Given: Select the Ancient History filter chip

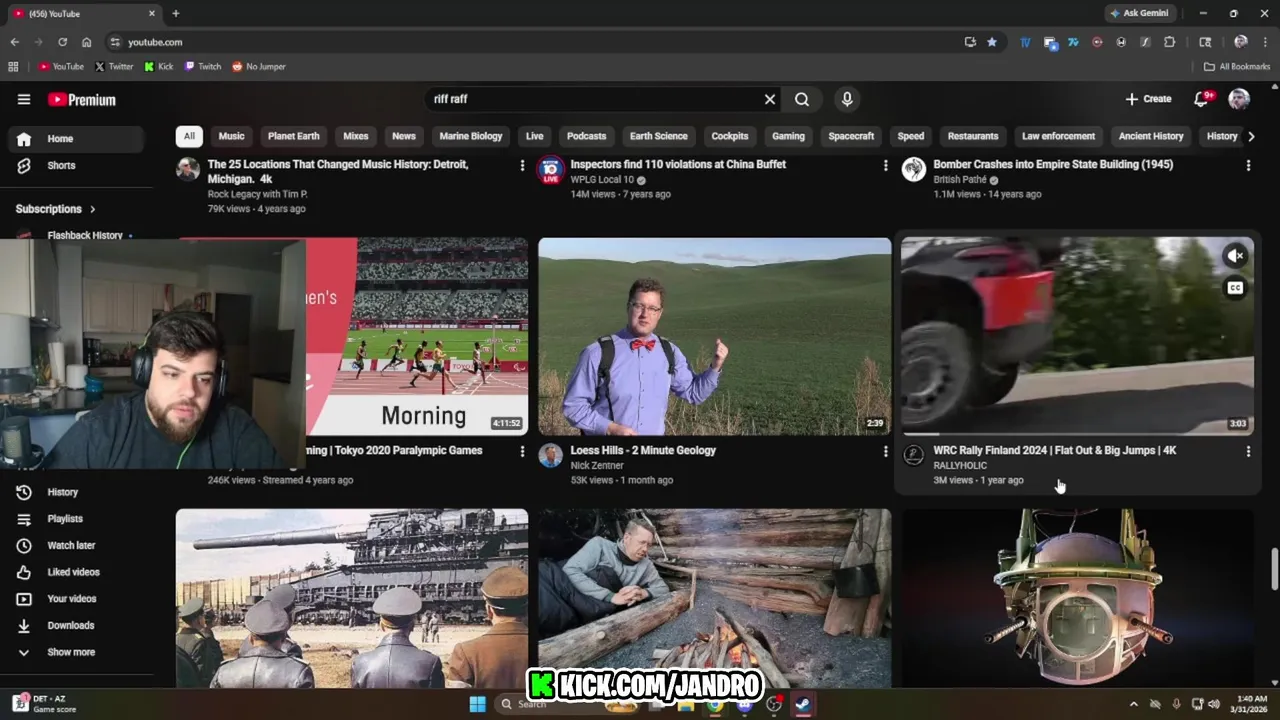Looking at the screenshot, I should (x=1151, y=136).
